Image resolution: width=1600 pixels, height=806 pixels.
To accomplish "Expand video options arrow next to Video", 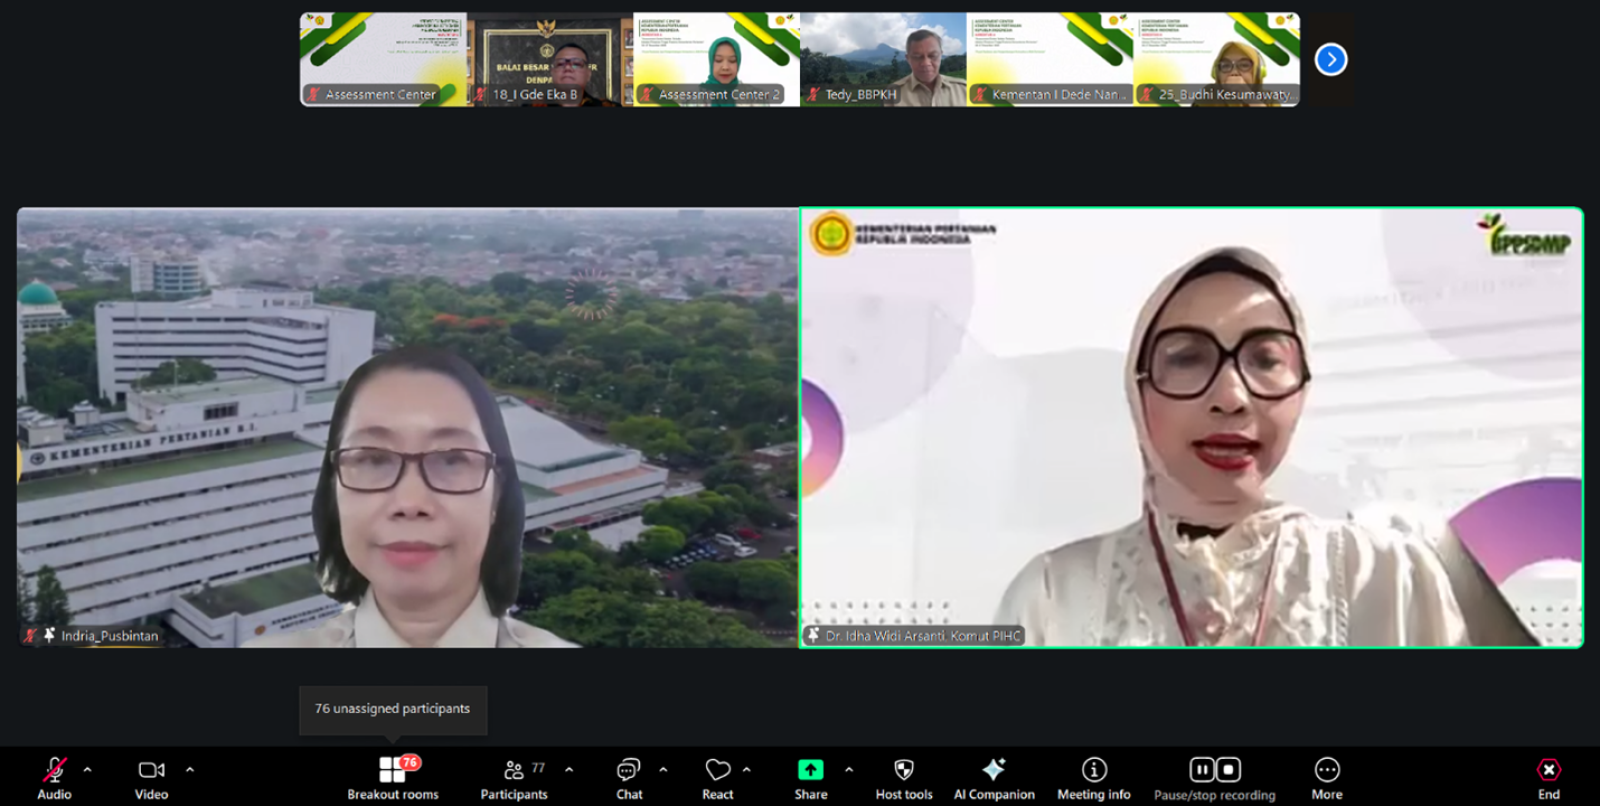I will pyautogui.click(x=190, y=770).
